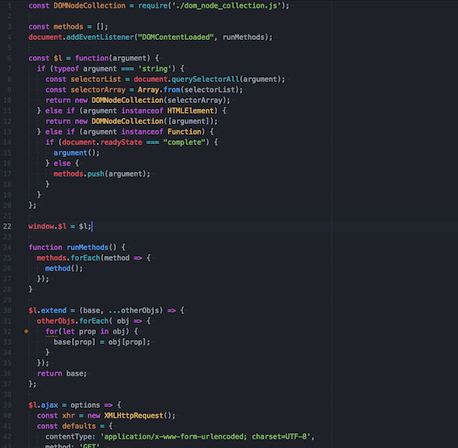Click the './dom_node_collection.js' string
The image size is (458, 448).
tap(226, 6)
